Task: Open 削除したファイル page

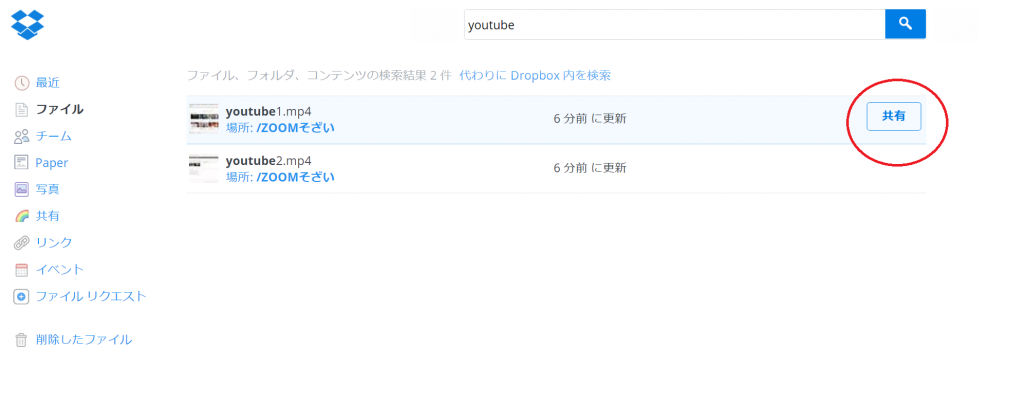Action: pos(84,340)
